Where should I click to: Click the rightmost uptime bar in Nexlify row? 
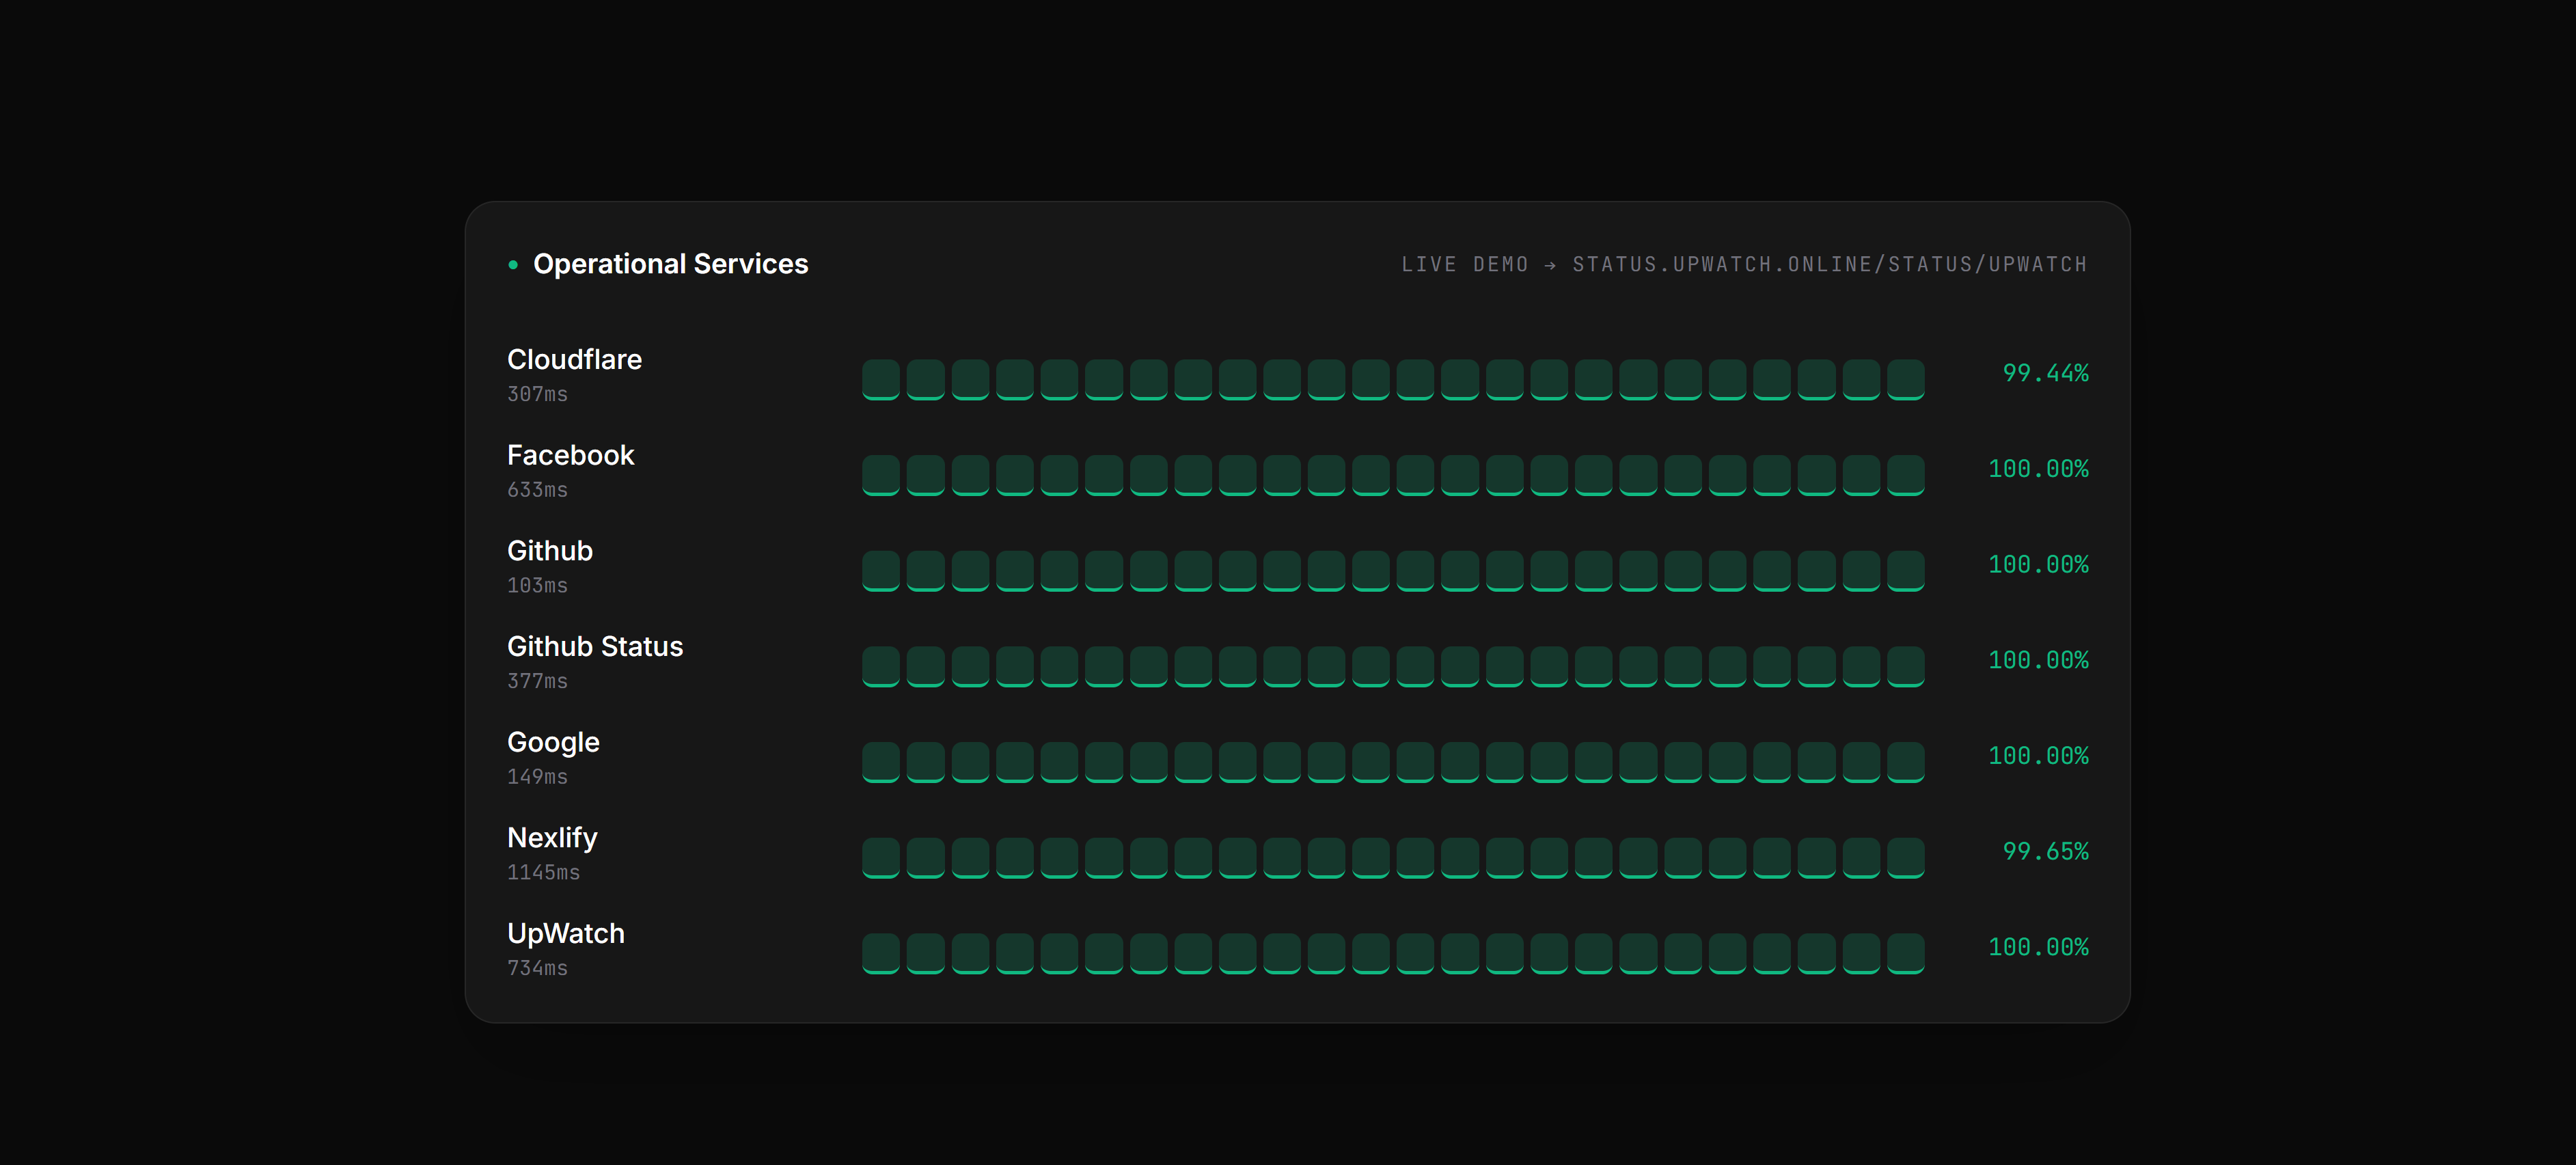pyautogui.click(x=1906, y=858)
